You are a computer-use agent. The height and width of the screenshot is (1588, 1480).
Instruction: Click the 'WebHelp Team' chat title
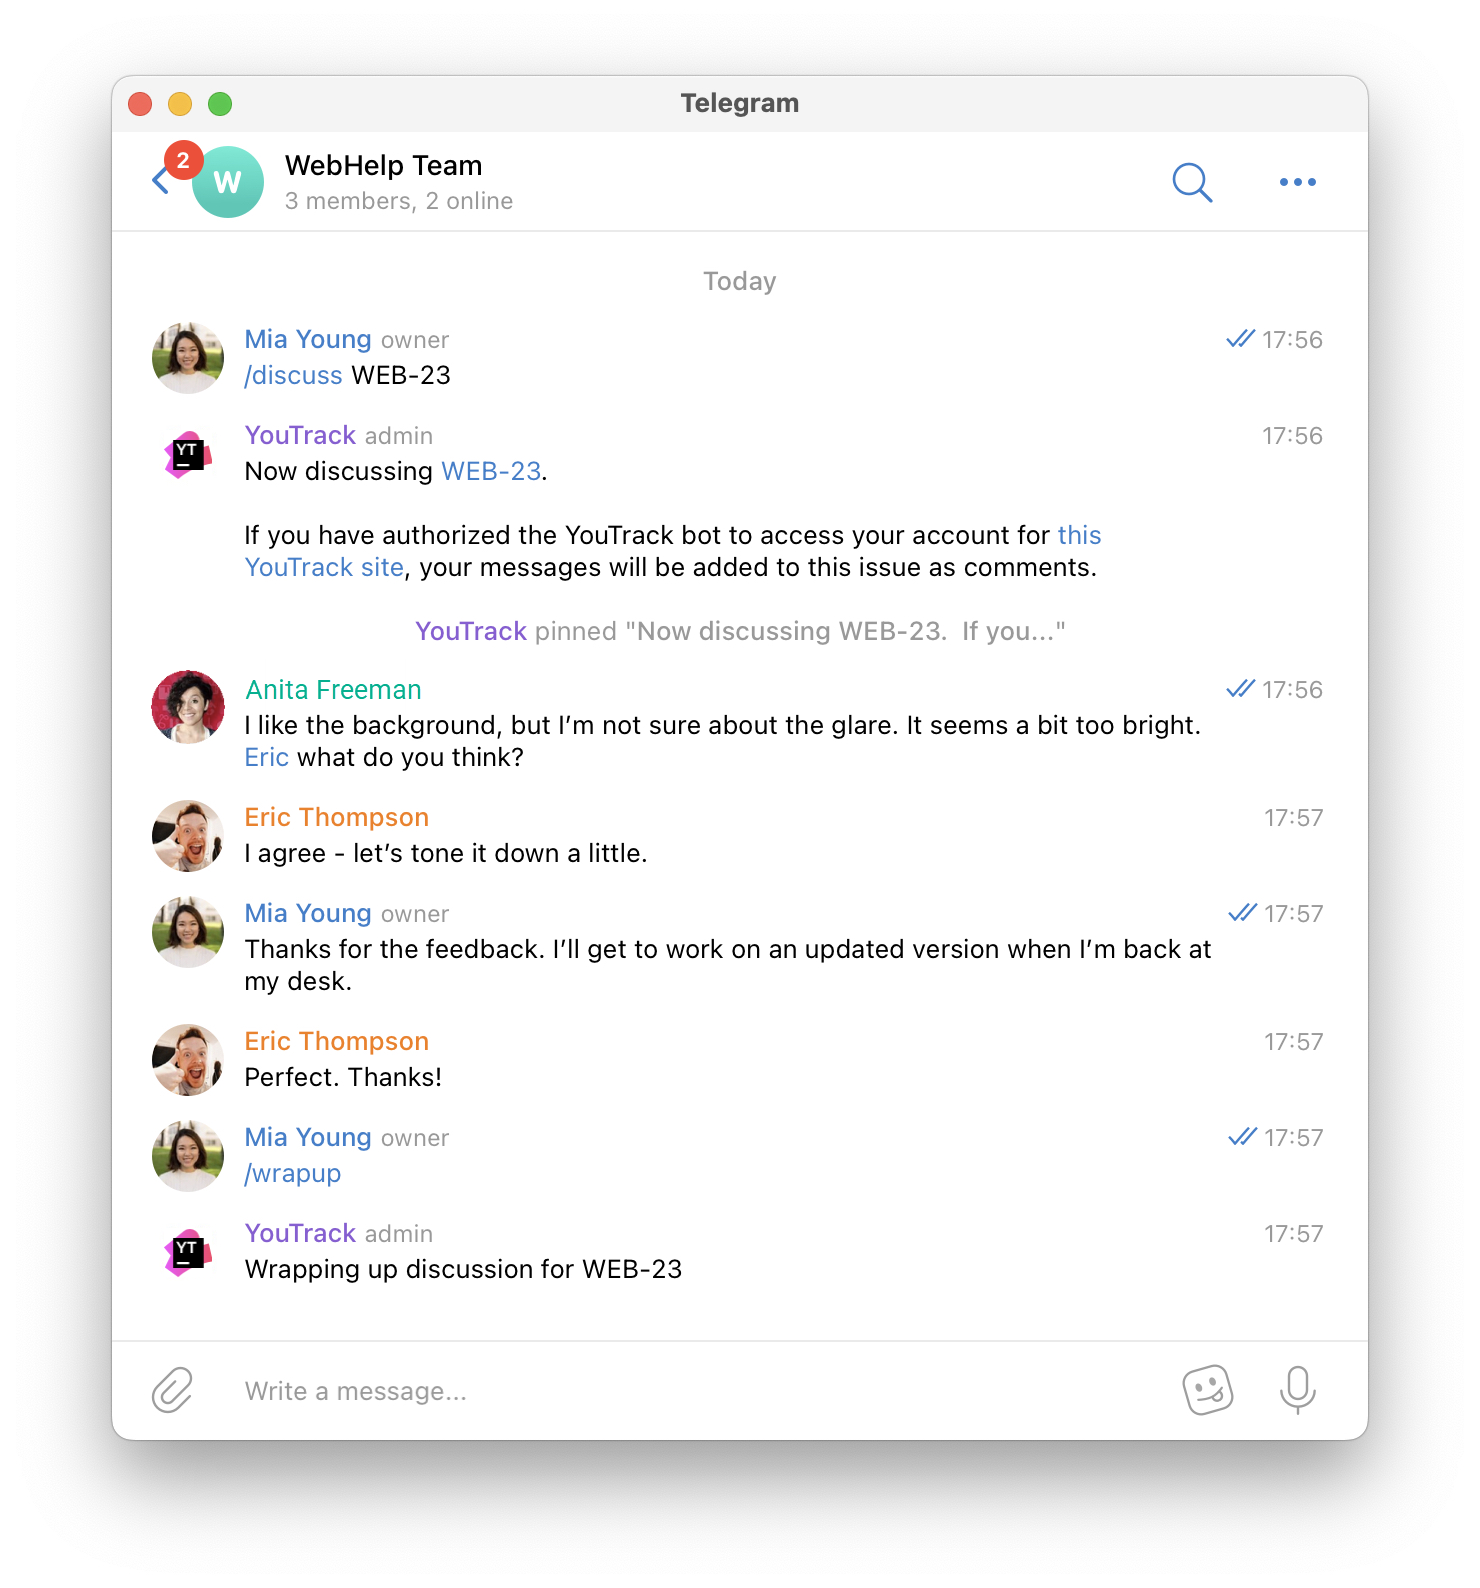[384, 165]
